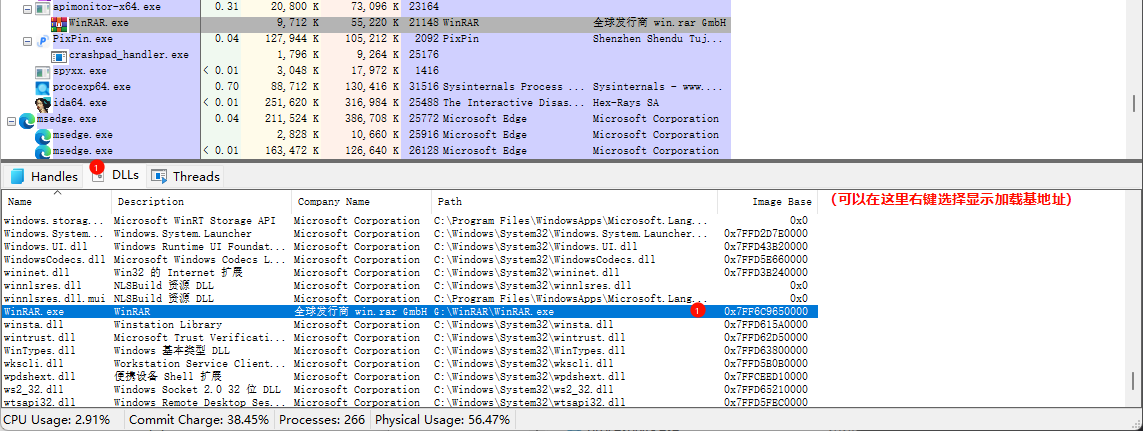Sort DLL list by Image Base column

point(768,202)
